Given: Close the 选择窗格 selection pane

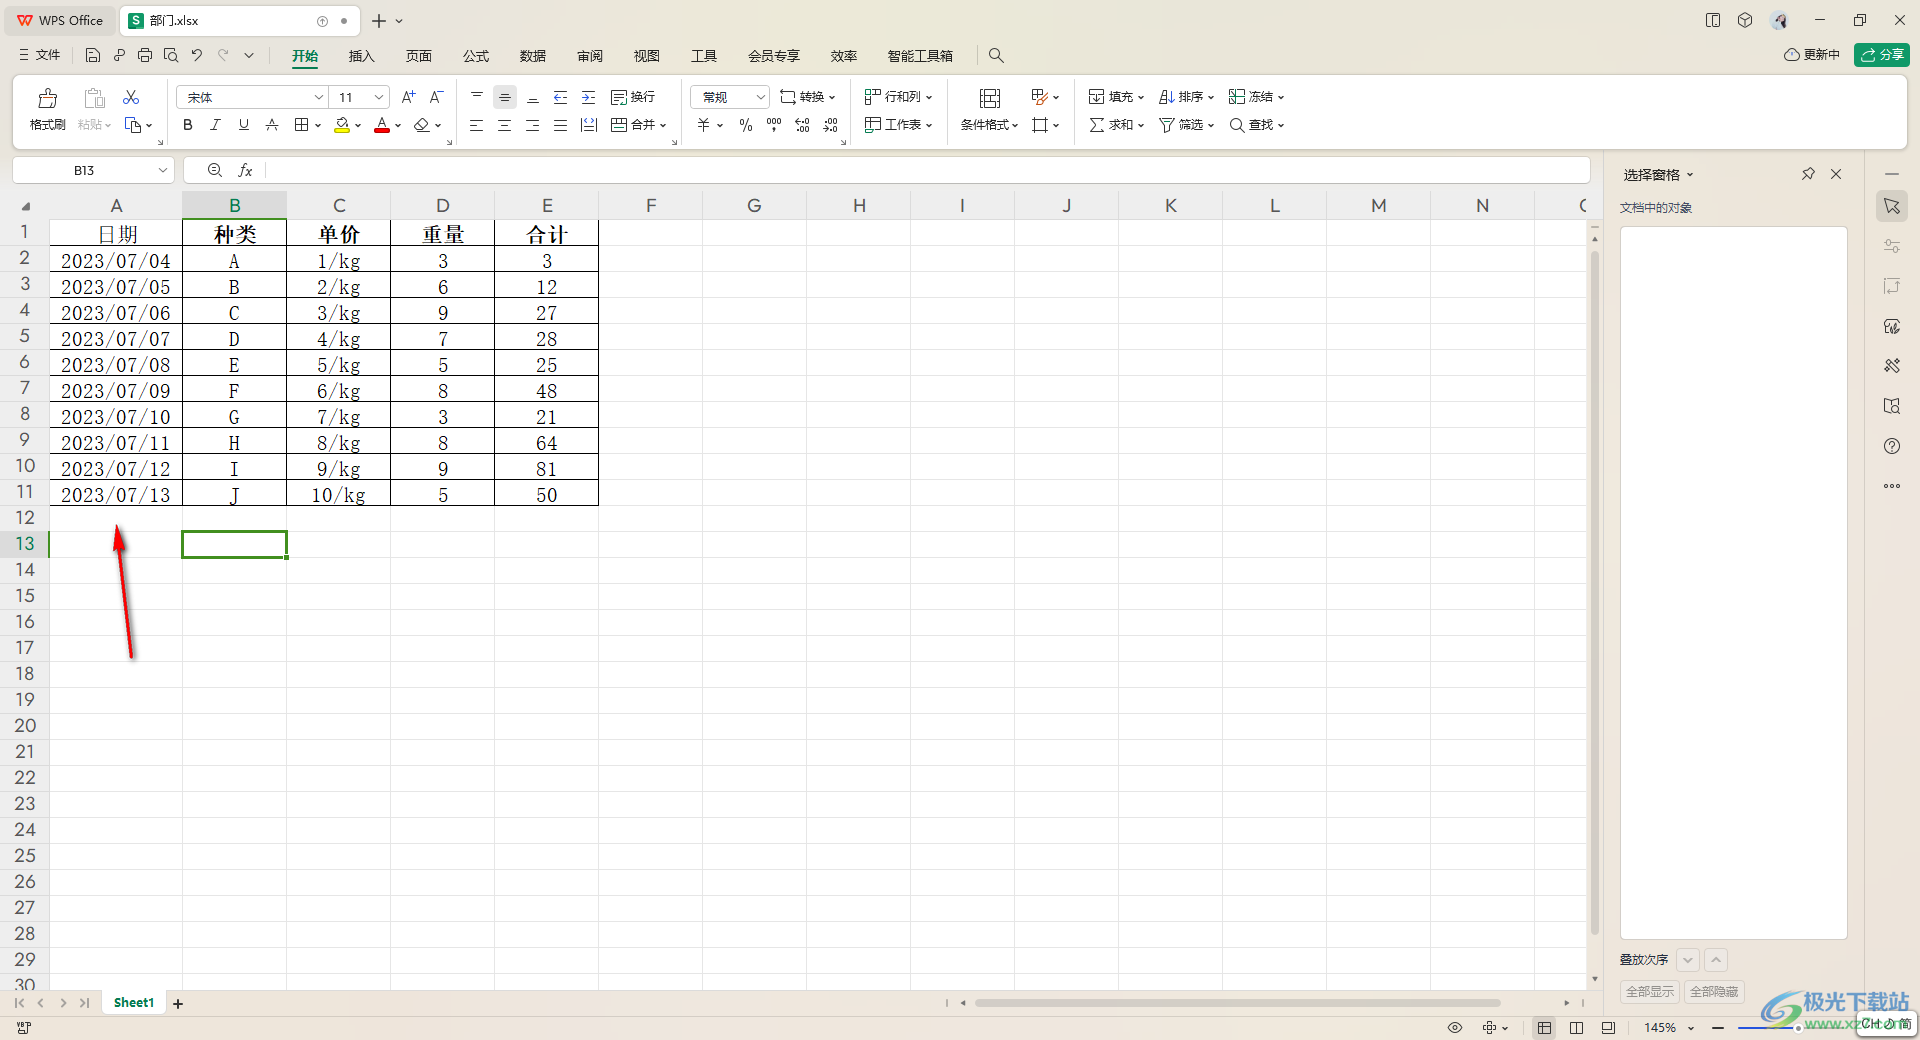Looking at the screenshot, I should (1836, 174).
